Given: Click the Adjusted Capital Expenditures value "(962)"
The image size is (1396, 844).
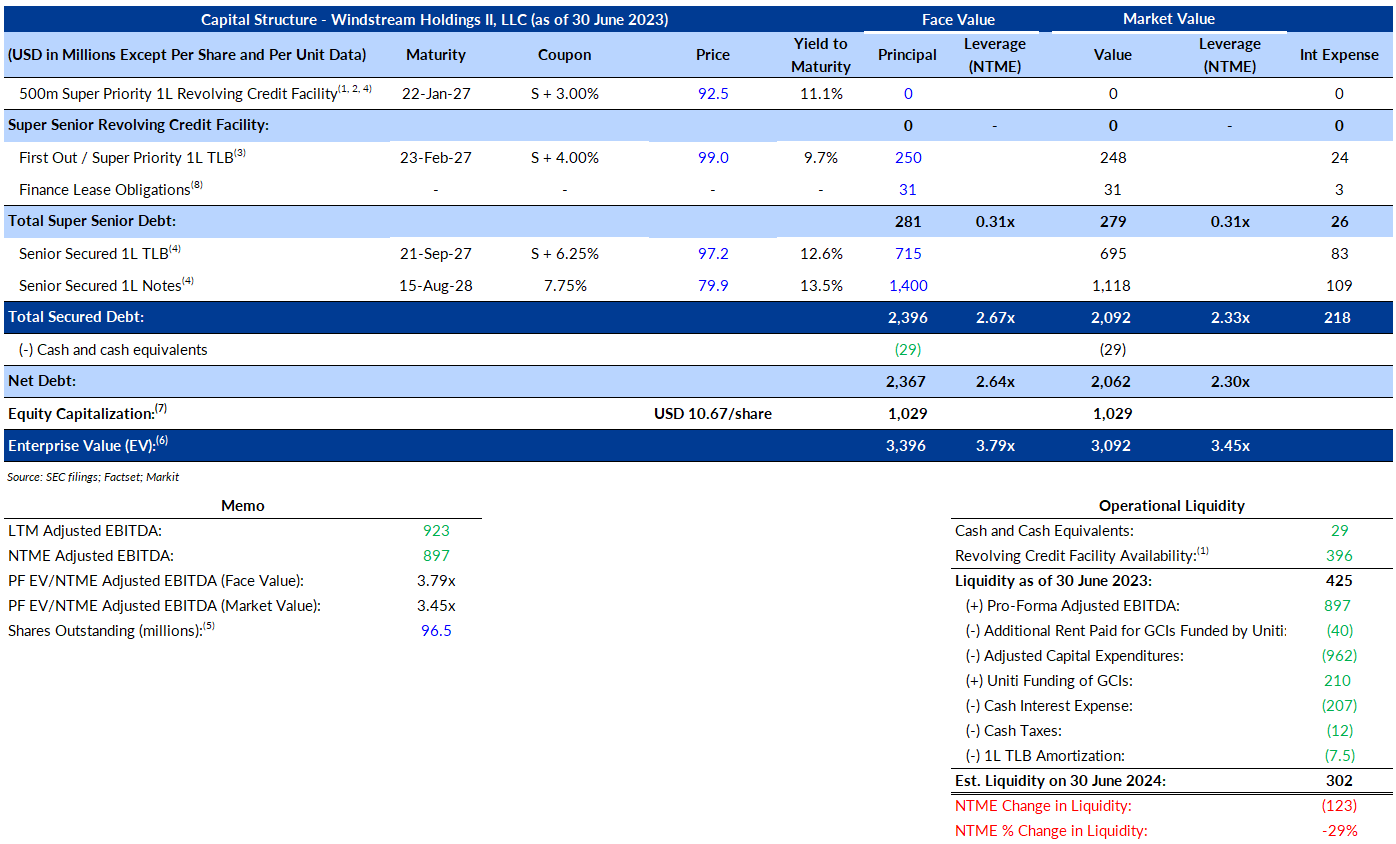Looking at the screenshot, I should (x=1340, y=656).
